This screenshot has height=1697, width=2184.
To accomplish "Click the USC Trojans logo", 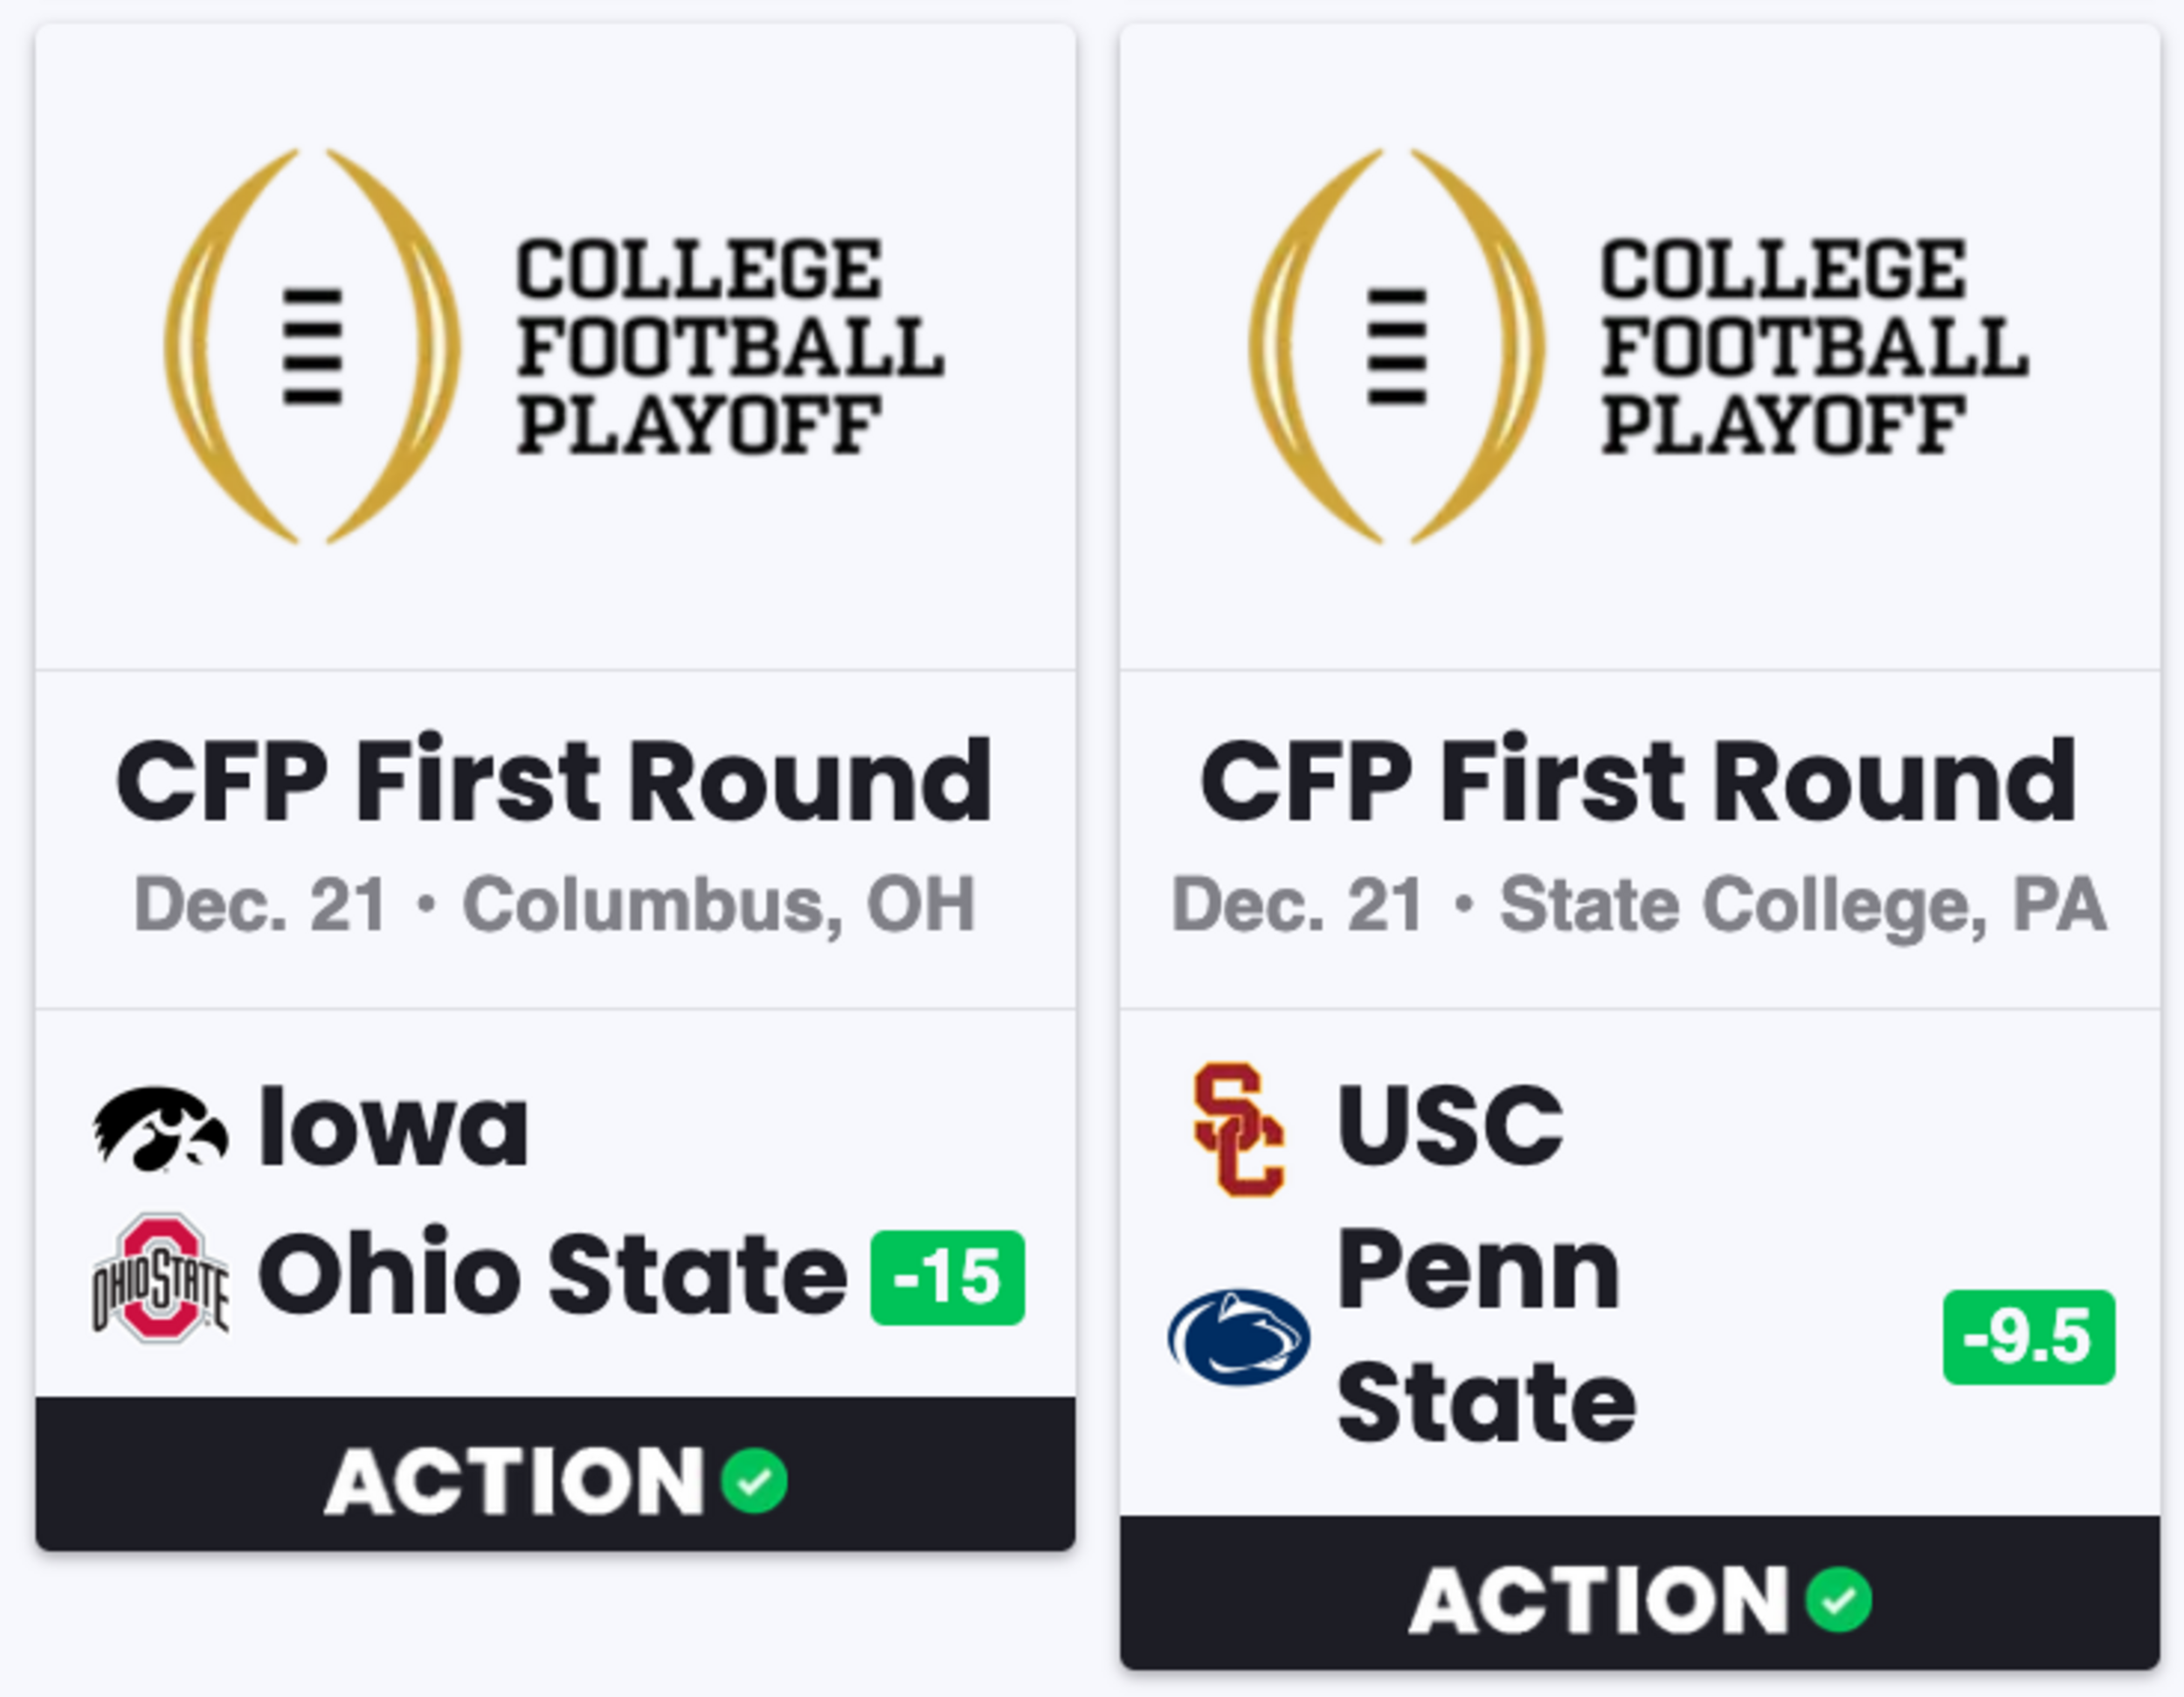I will [x=1239, y=1129].
